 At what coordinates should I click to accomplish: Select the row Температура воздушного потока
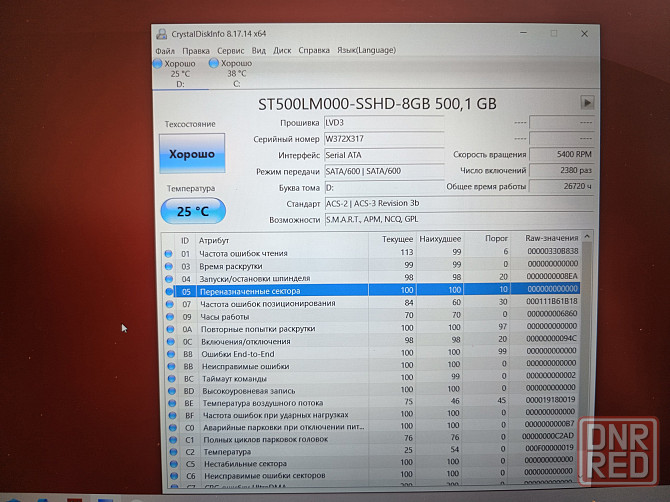373,402
